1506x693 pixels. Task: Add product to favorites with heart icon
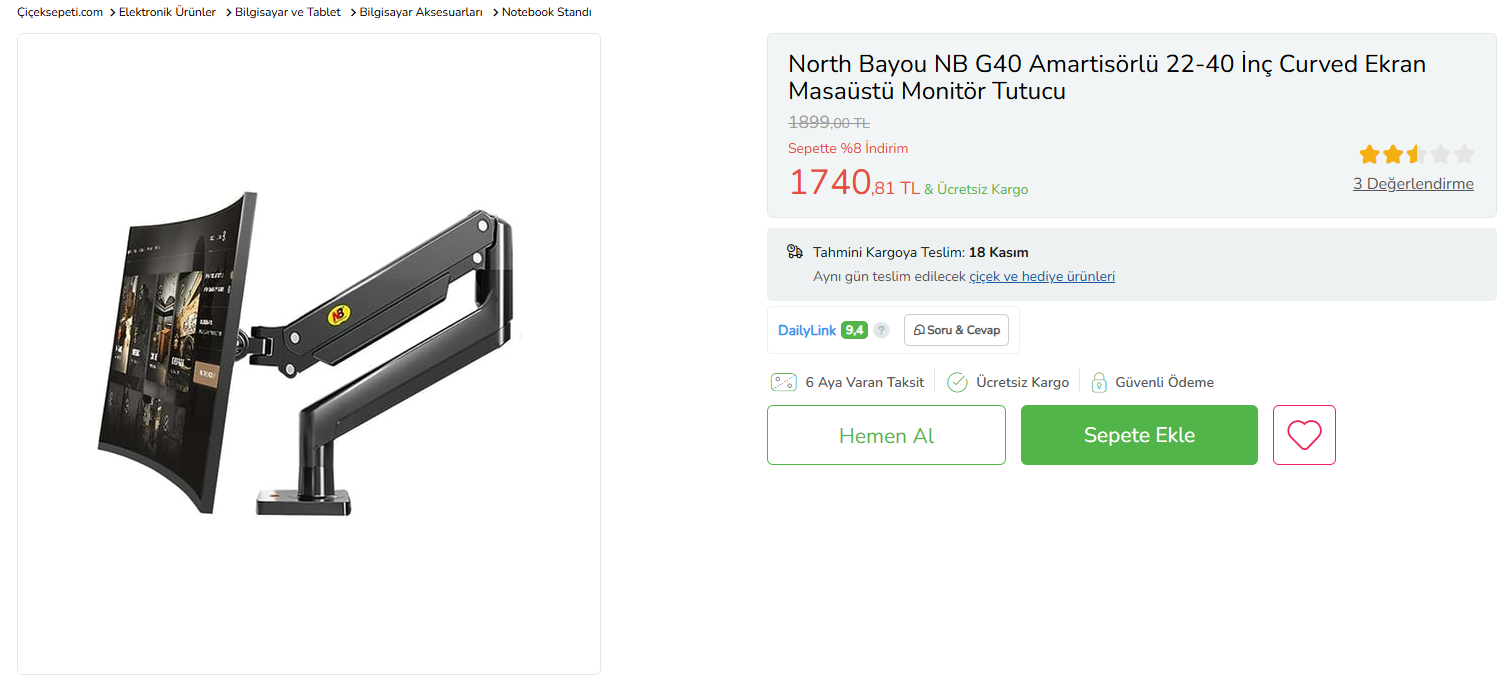[1304, 435]
